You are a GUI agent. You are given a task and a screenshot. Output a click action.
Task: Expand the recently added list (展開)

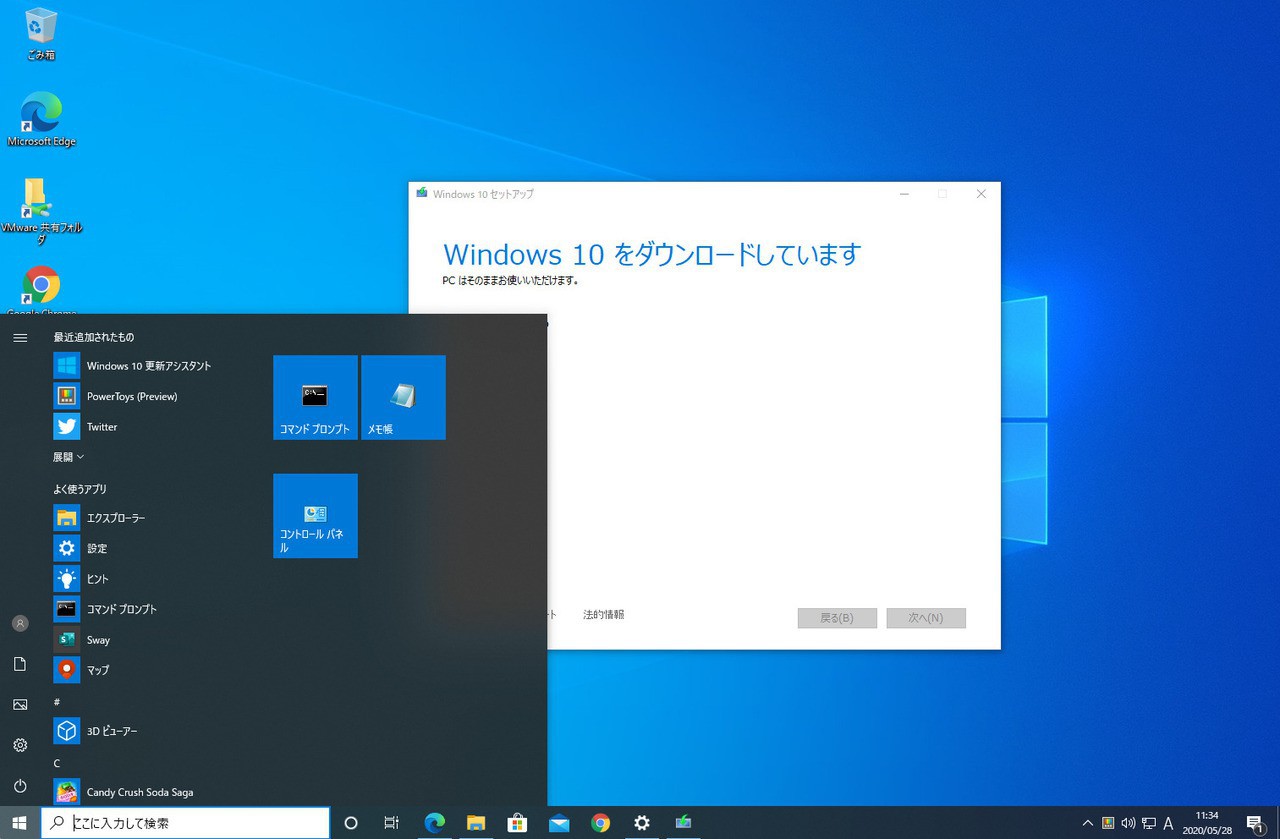click(x=68, y=457)
